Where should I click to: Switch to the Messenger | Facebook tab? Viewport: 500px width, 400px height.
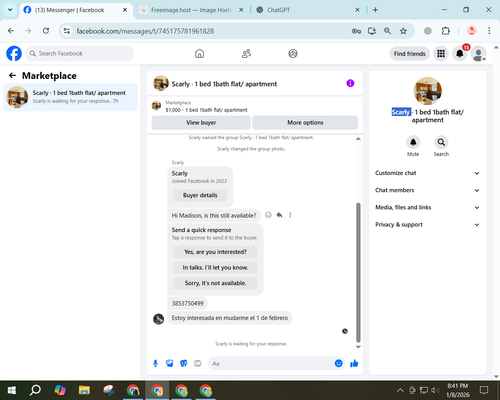coord(75,10)
